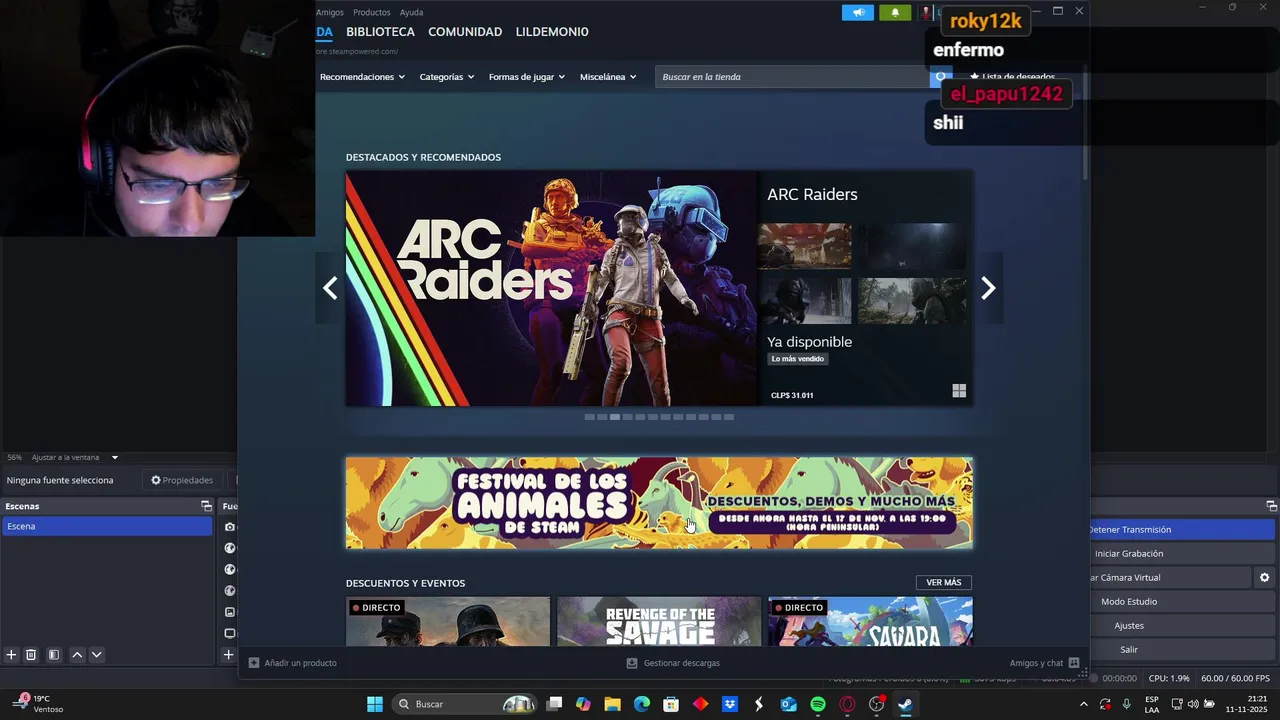Expand Formas de jugar menu
Viewport: 1280px width, 720px height.
click(x=527, y=77)
